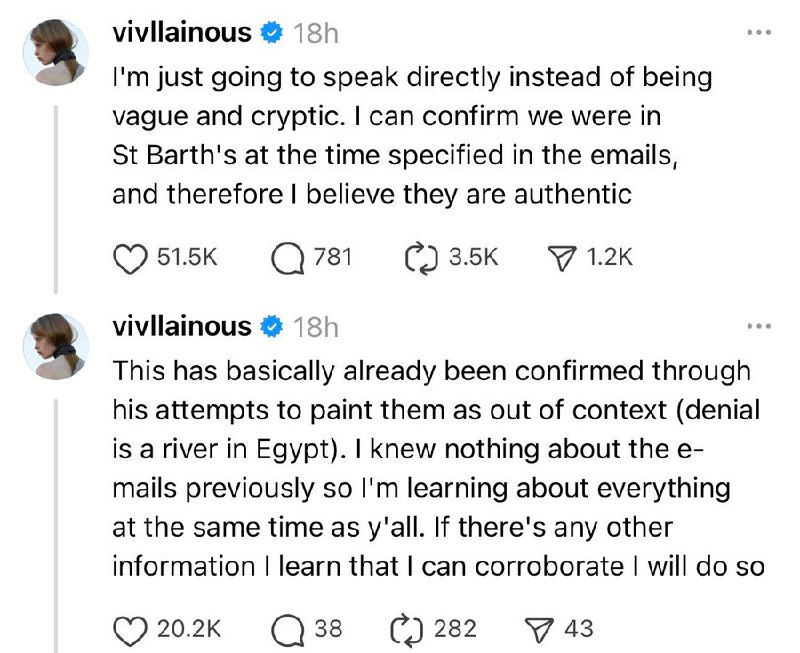
Task: Open vivllainous profile from second post username
Action: [181, 326]
